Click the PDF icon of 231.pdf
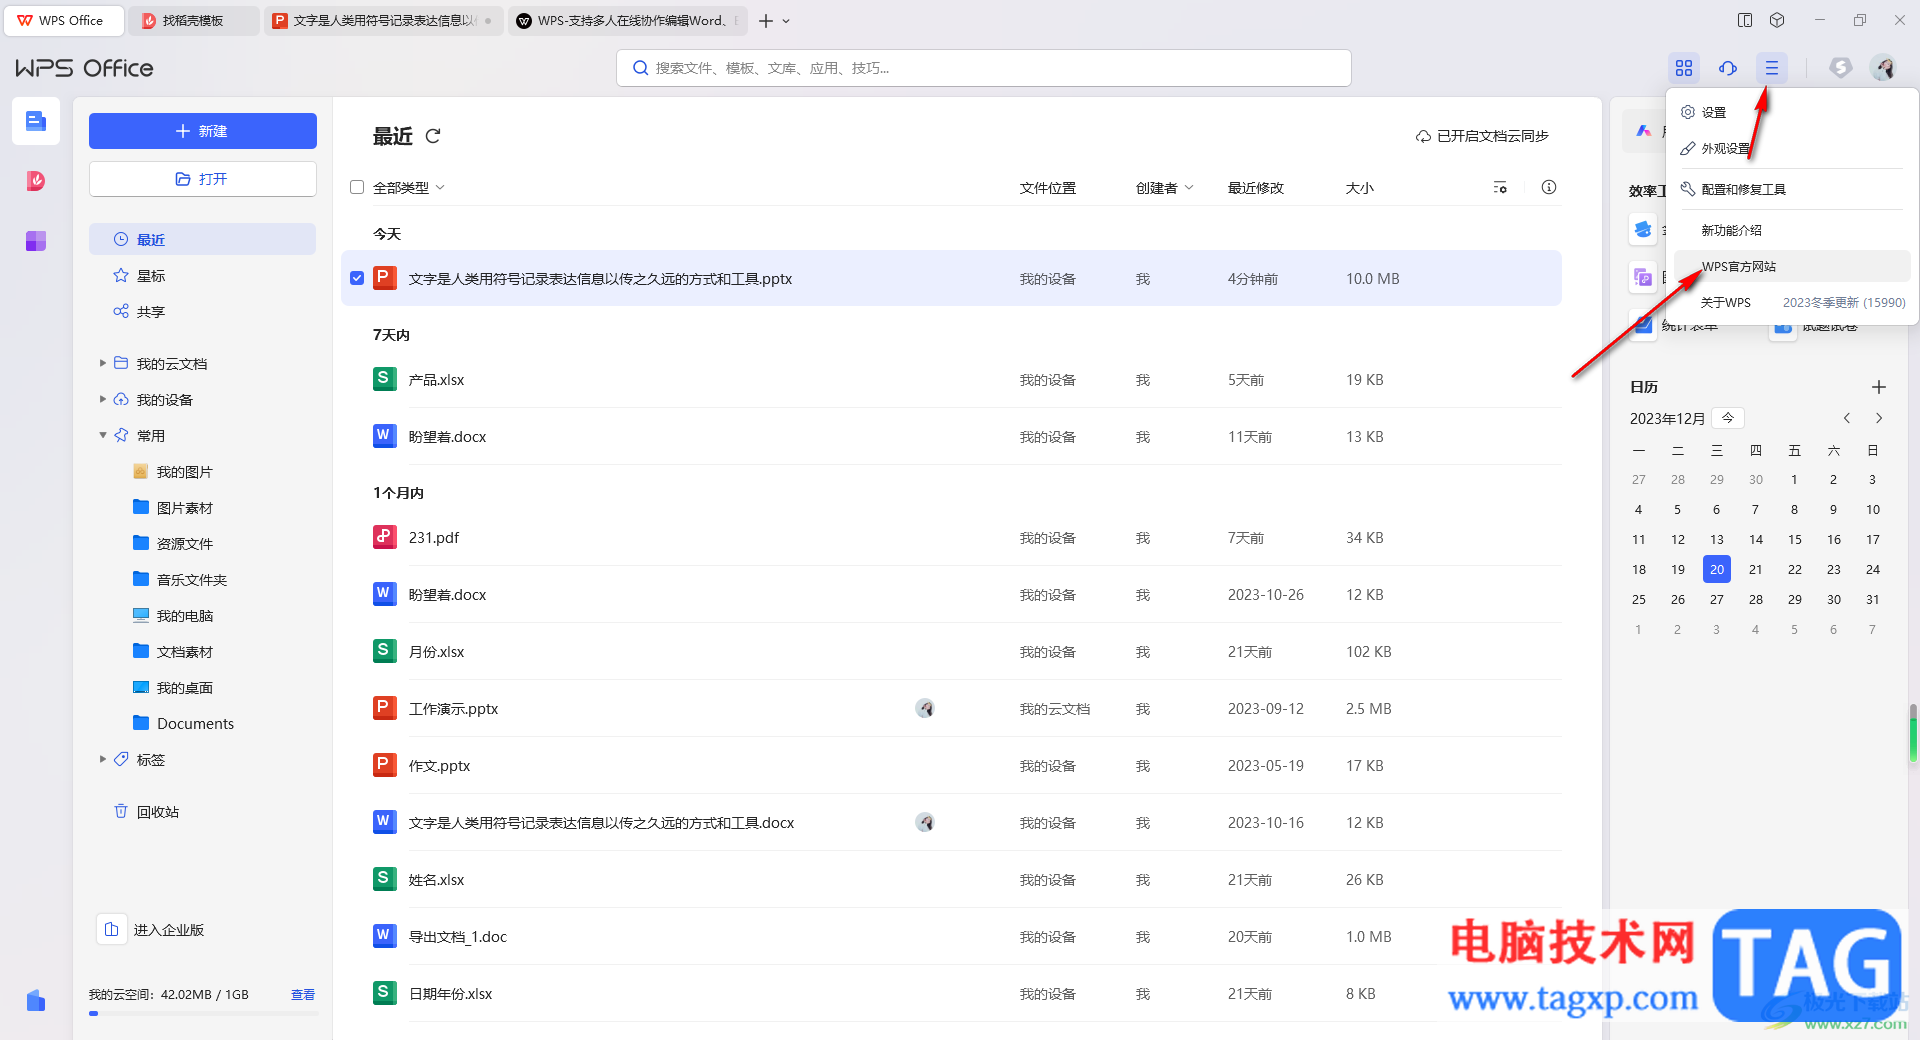The width and height of the screenshot is (1920, 1040). (x=384, y=537)
